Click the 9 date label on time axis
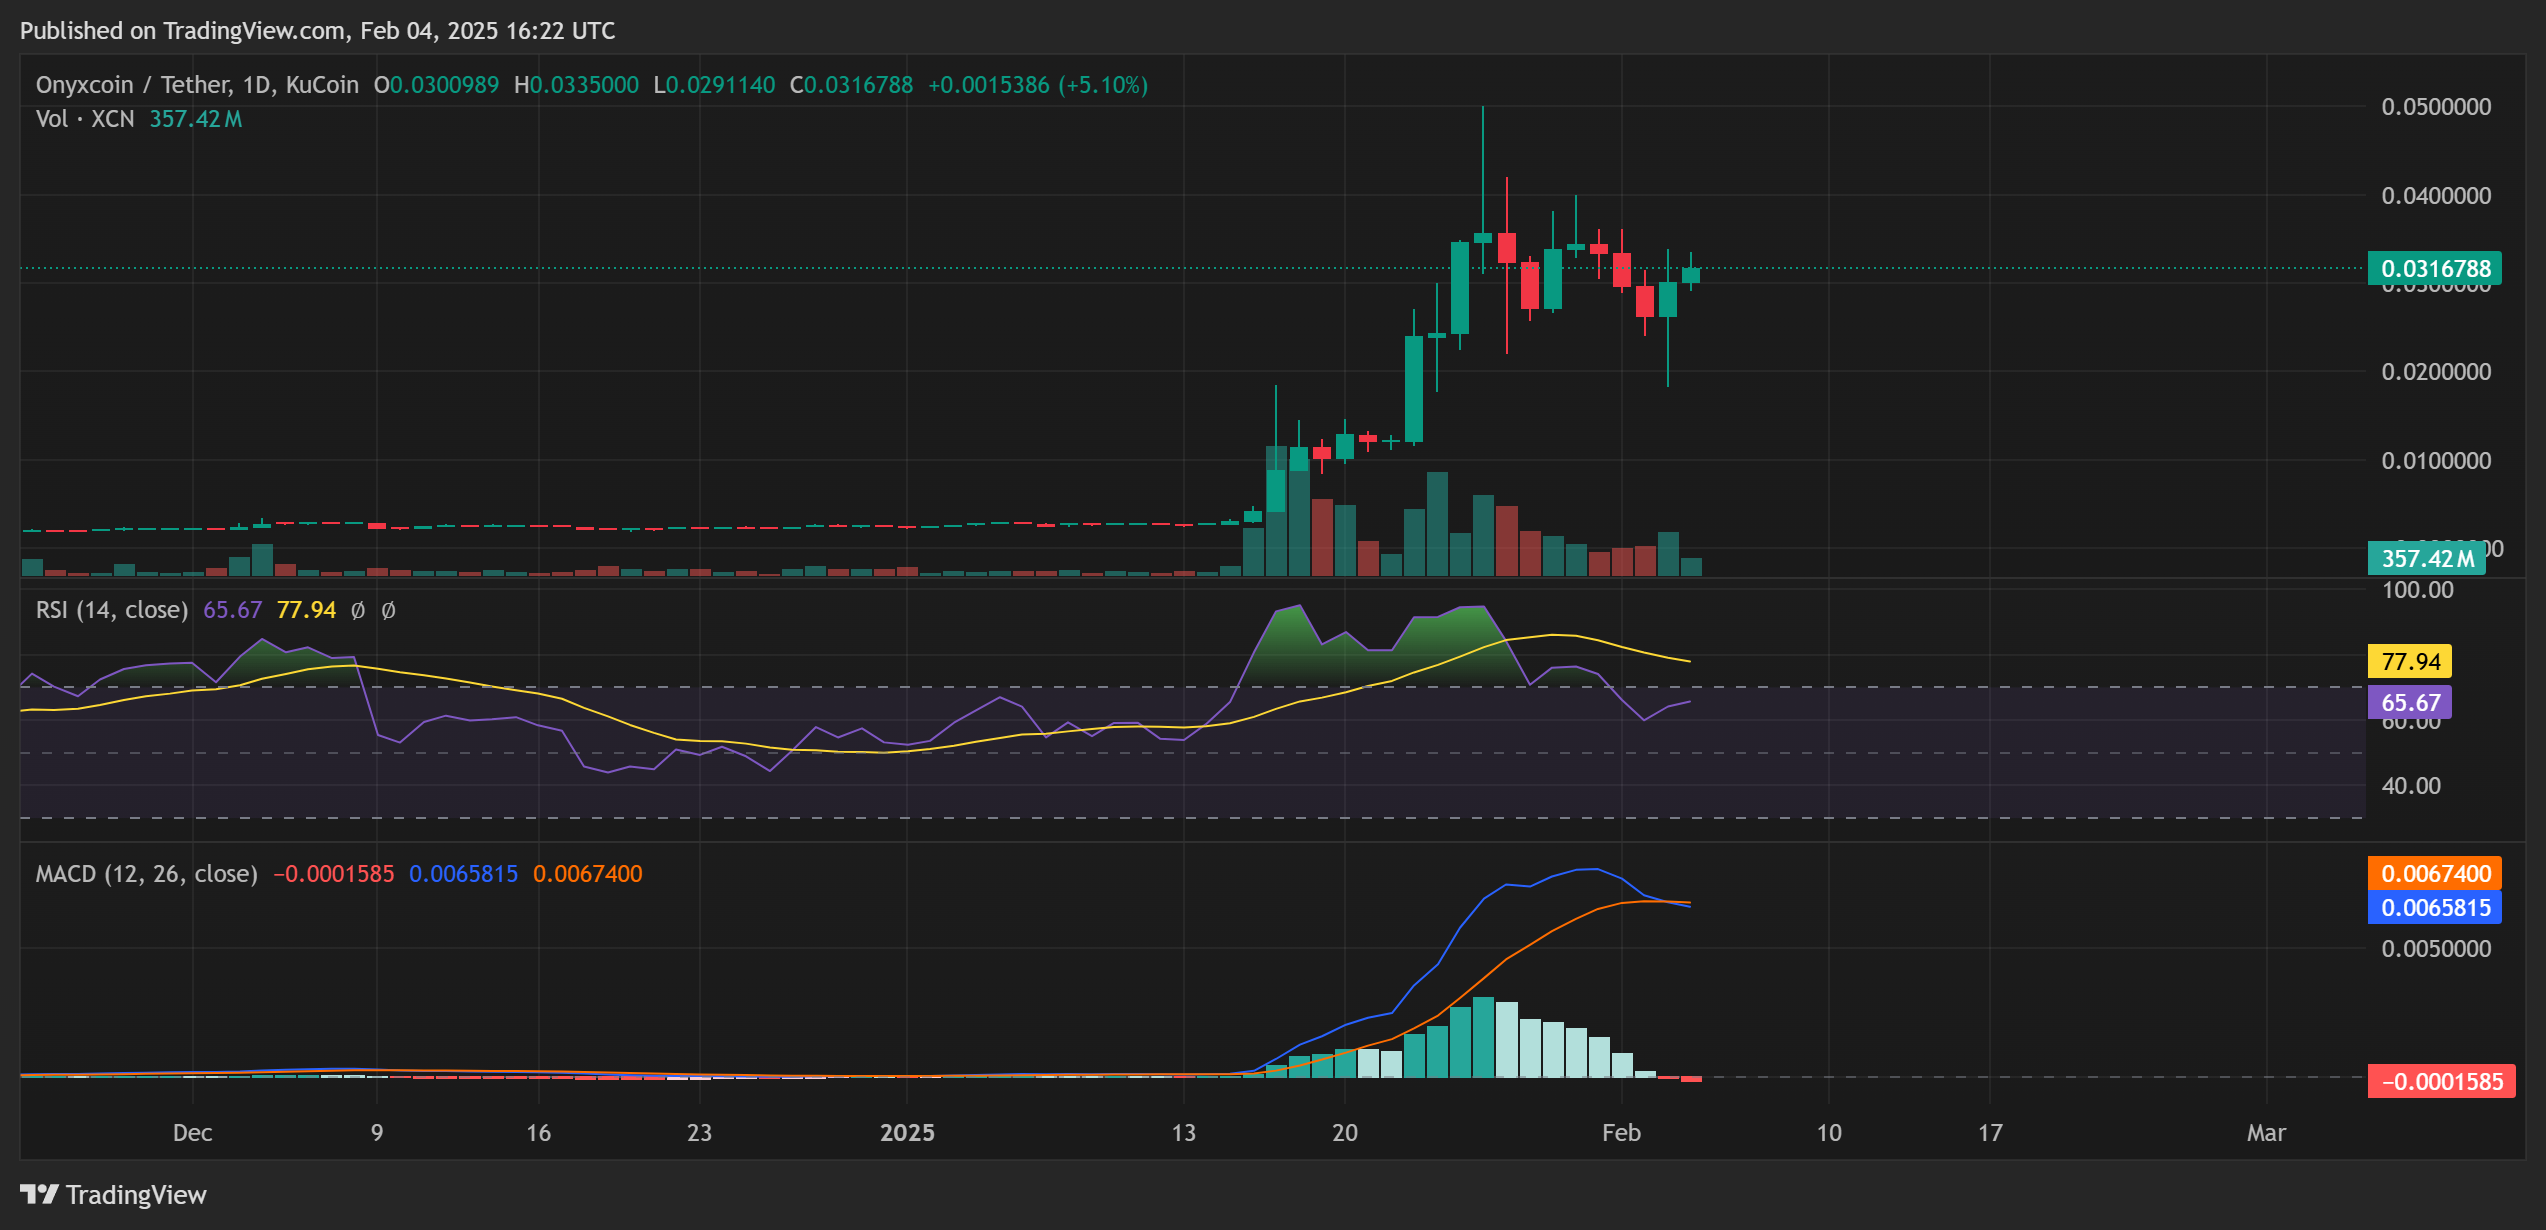2546x1230 pixels. [377, 1133]
